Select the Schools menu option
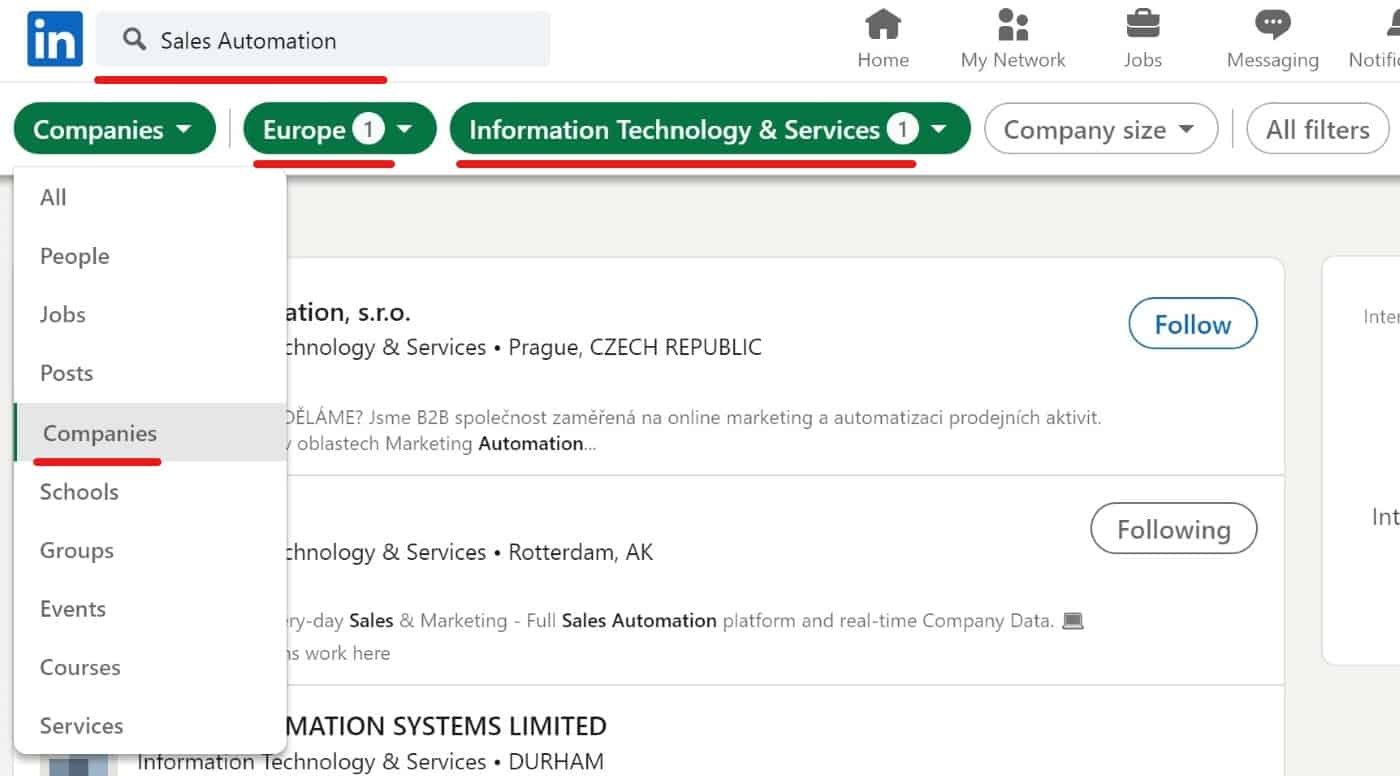This screenshot has height=776, width=1400. 79,492
